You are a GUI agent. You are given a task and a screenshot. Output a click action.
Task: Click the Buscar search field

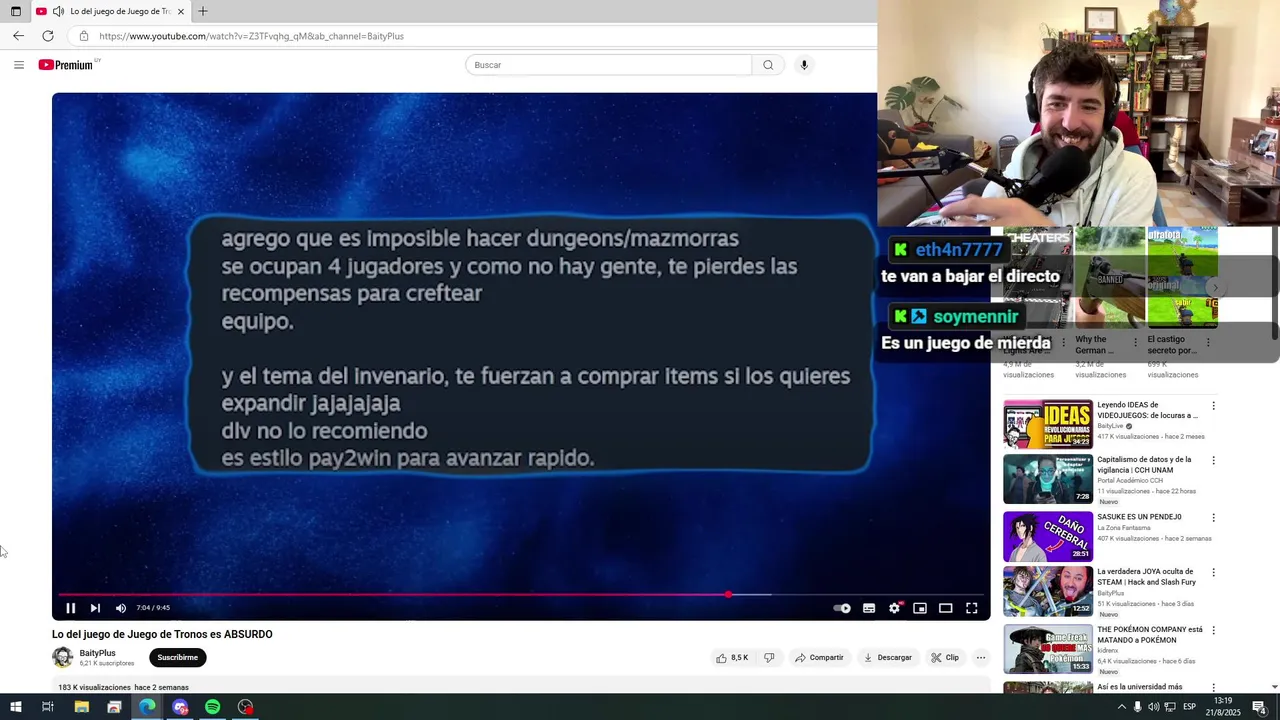(x=608, y=65)
